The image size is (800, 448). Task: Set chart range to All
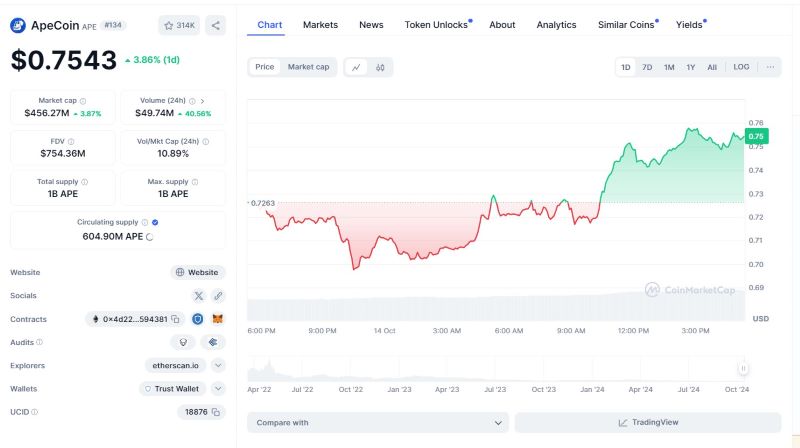pyautogui.click(x=712, y=67)
